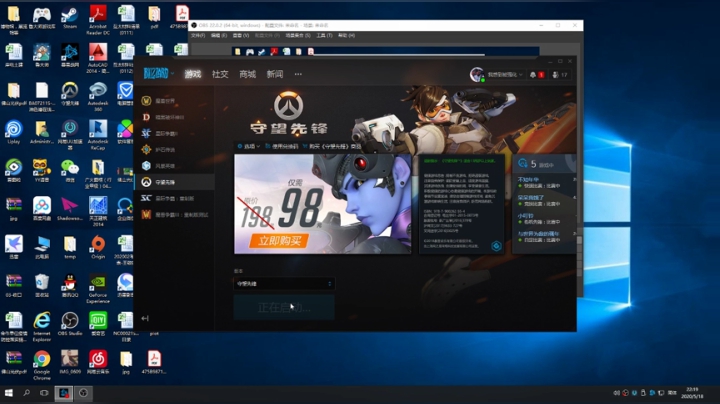Open the 5 friends in-game panel header
The image size is (720, 404).
pos(544,164)
